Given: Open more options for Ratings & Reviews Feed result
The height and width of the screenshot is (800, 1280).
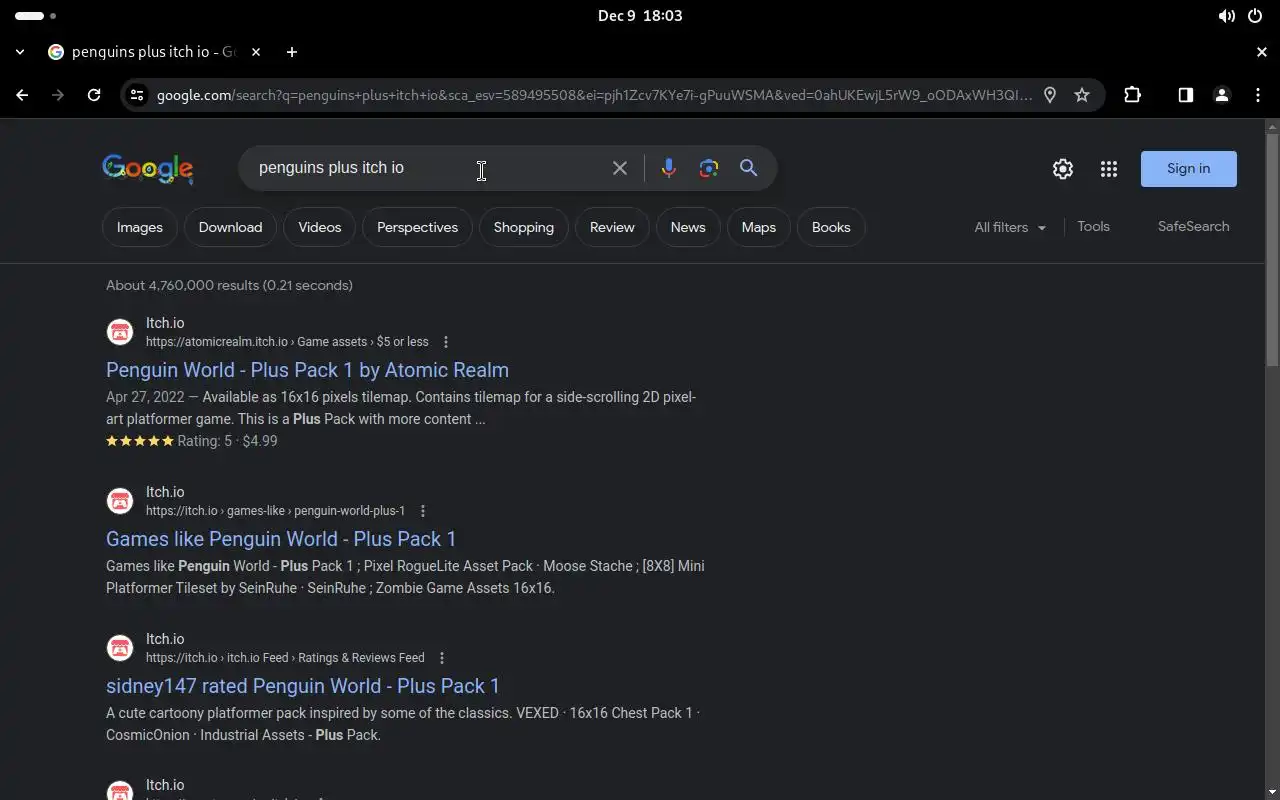Looking at the screenshot, I should 442,658.
